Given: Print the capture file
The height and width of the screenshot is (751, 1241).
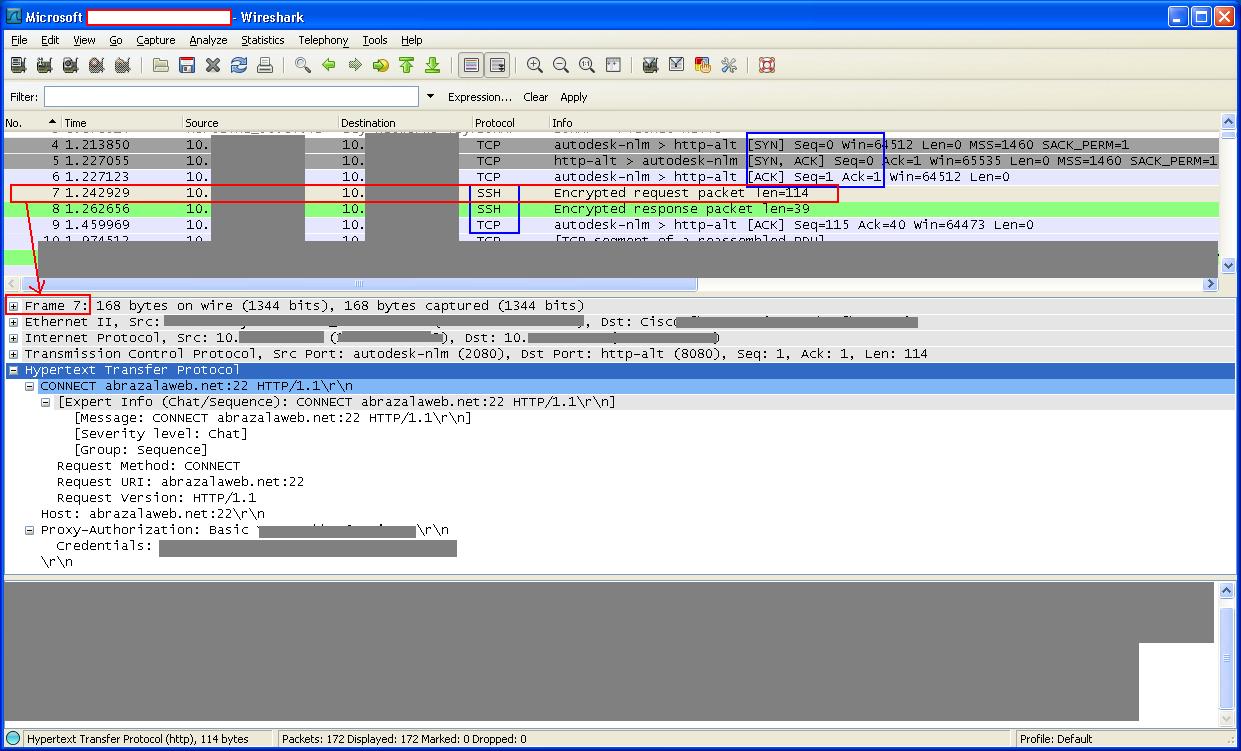Looking at the screenshot, I should click(x=264, y=64).
